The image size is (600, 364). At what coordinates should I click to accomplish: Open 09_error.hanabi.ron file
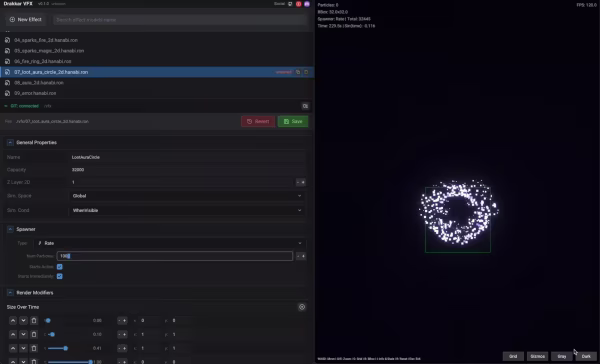click(x=35, y=93)
